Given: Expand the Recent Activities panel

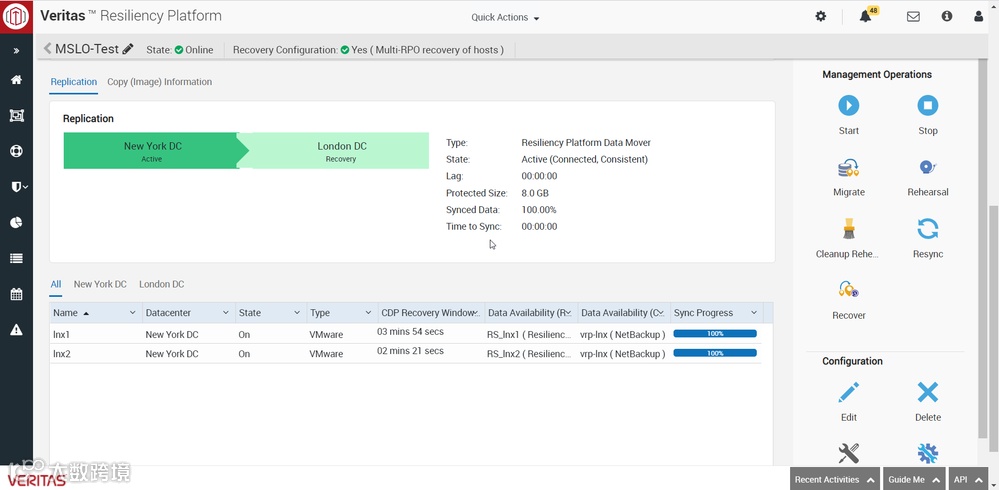Looking at the screenshot, I should click(x=835, y=479).
